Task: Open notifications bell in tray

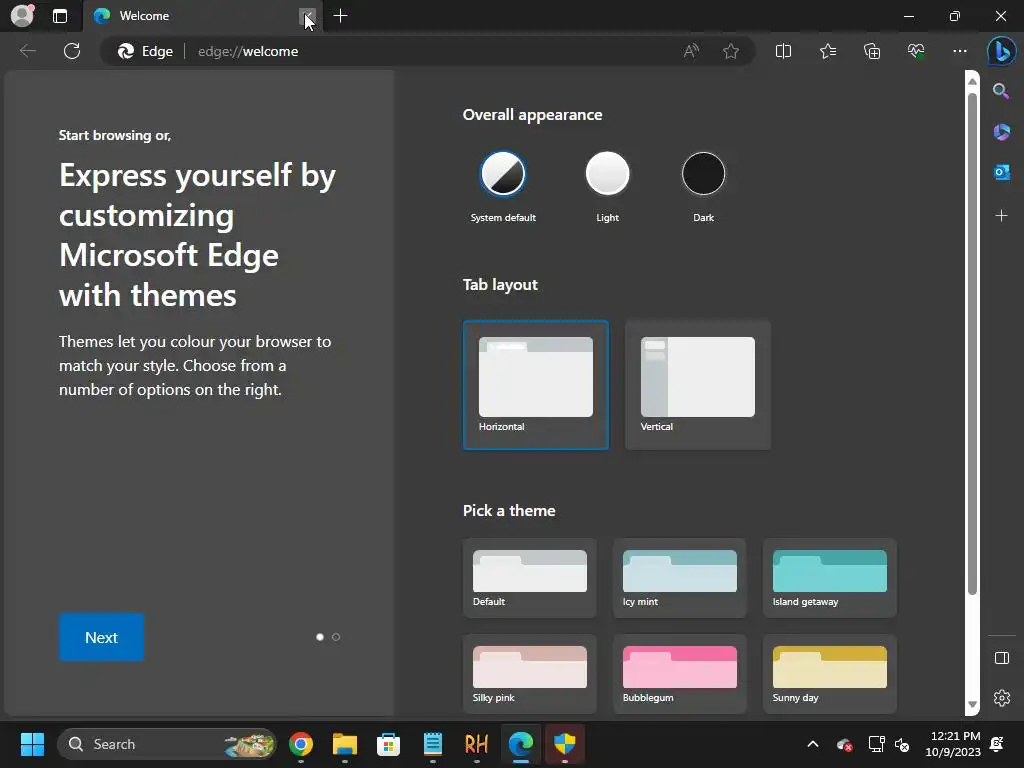Action: coord(997,744)
